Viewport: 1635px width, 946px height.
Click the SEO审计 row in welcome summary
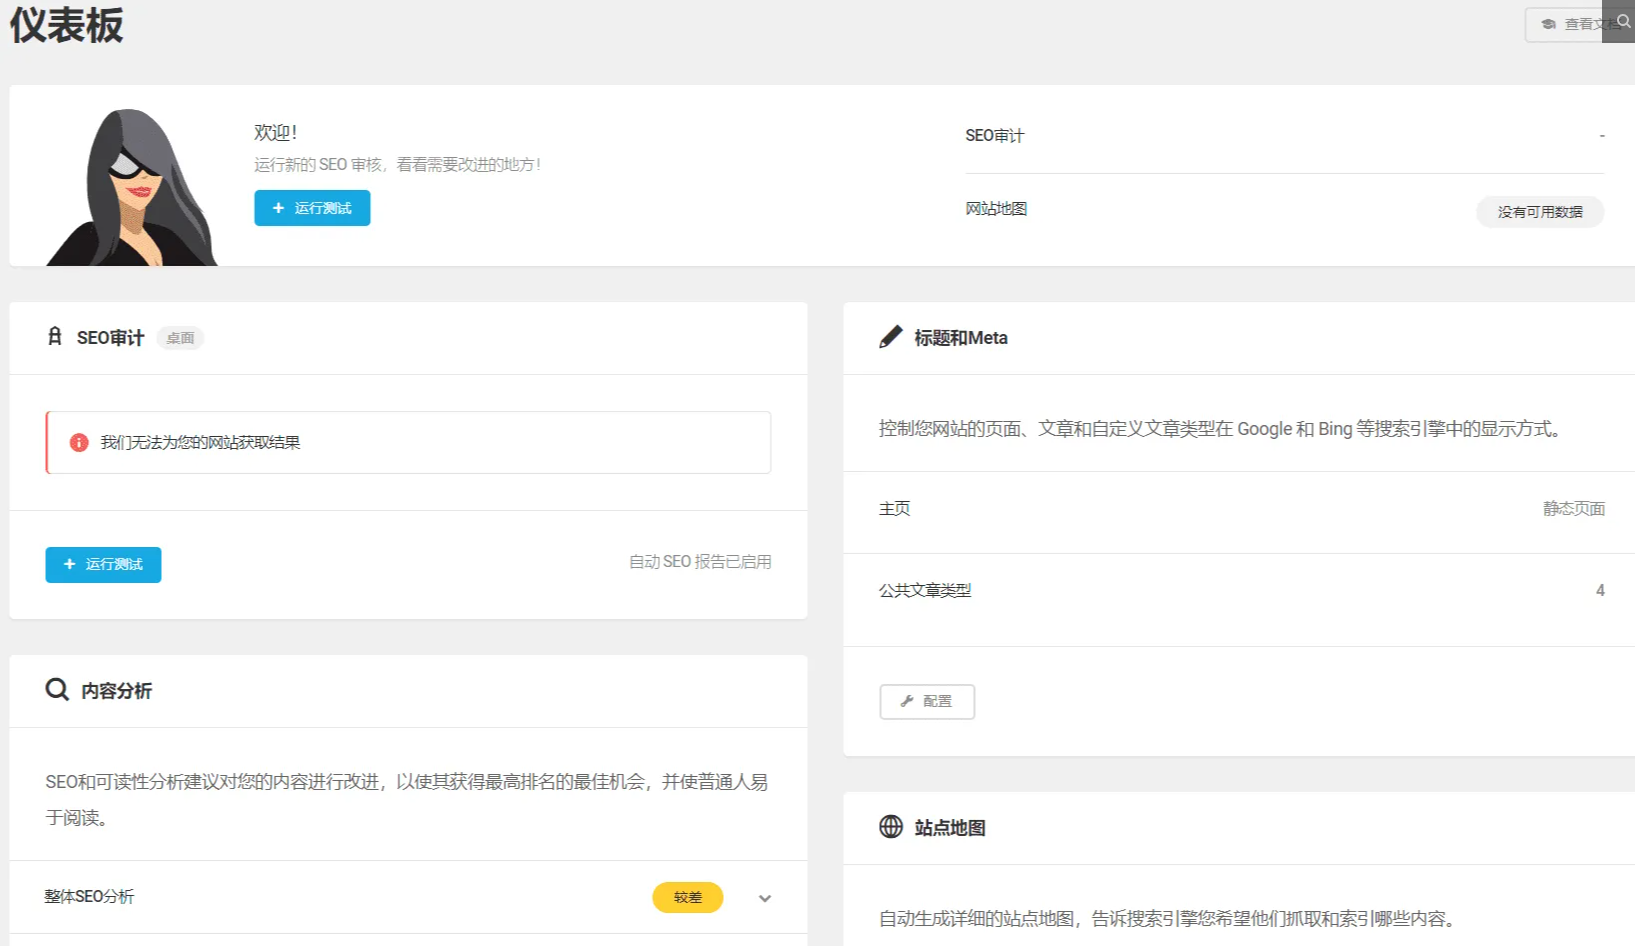(1285, 136)
